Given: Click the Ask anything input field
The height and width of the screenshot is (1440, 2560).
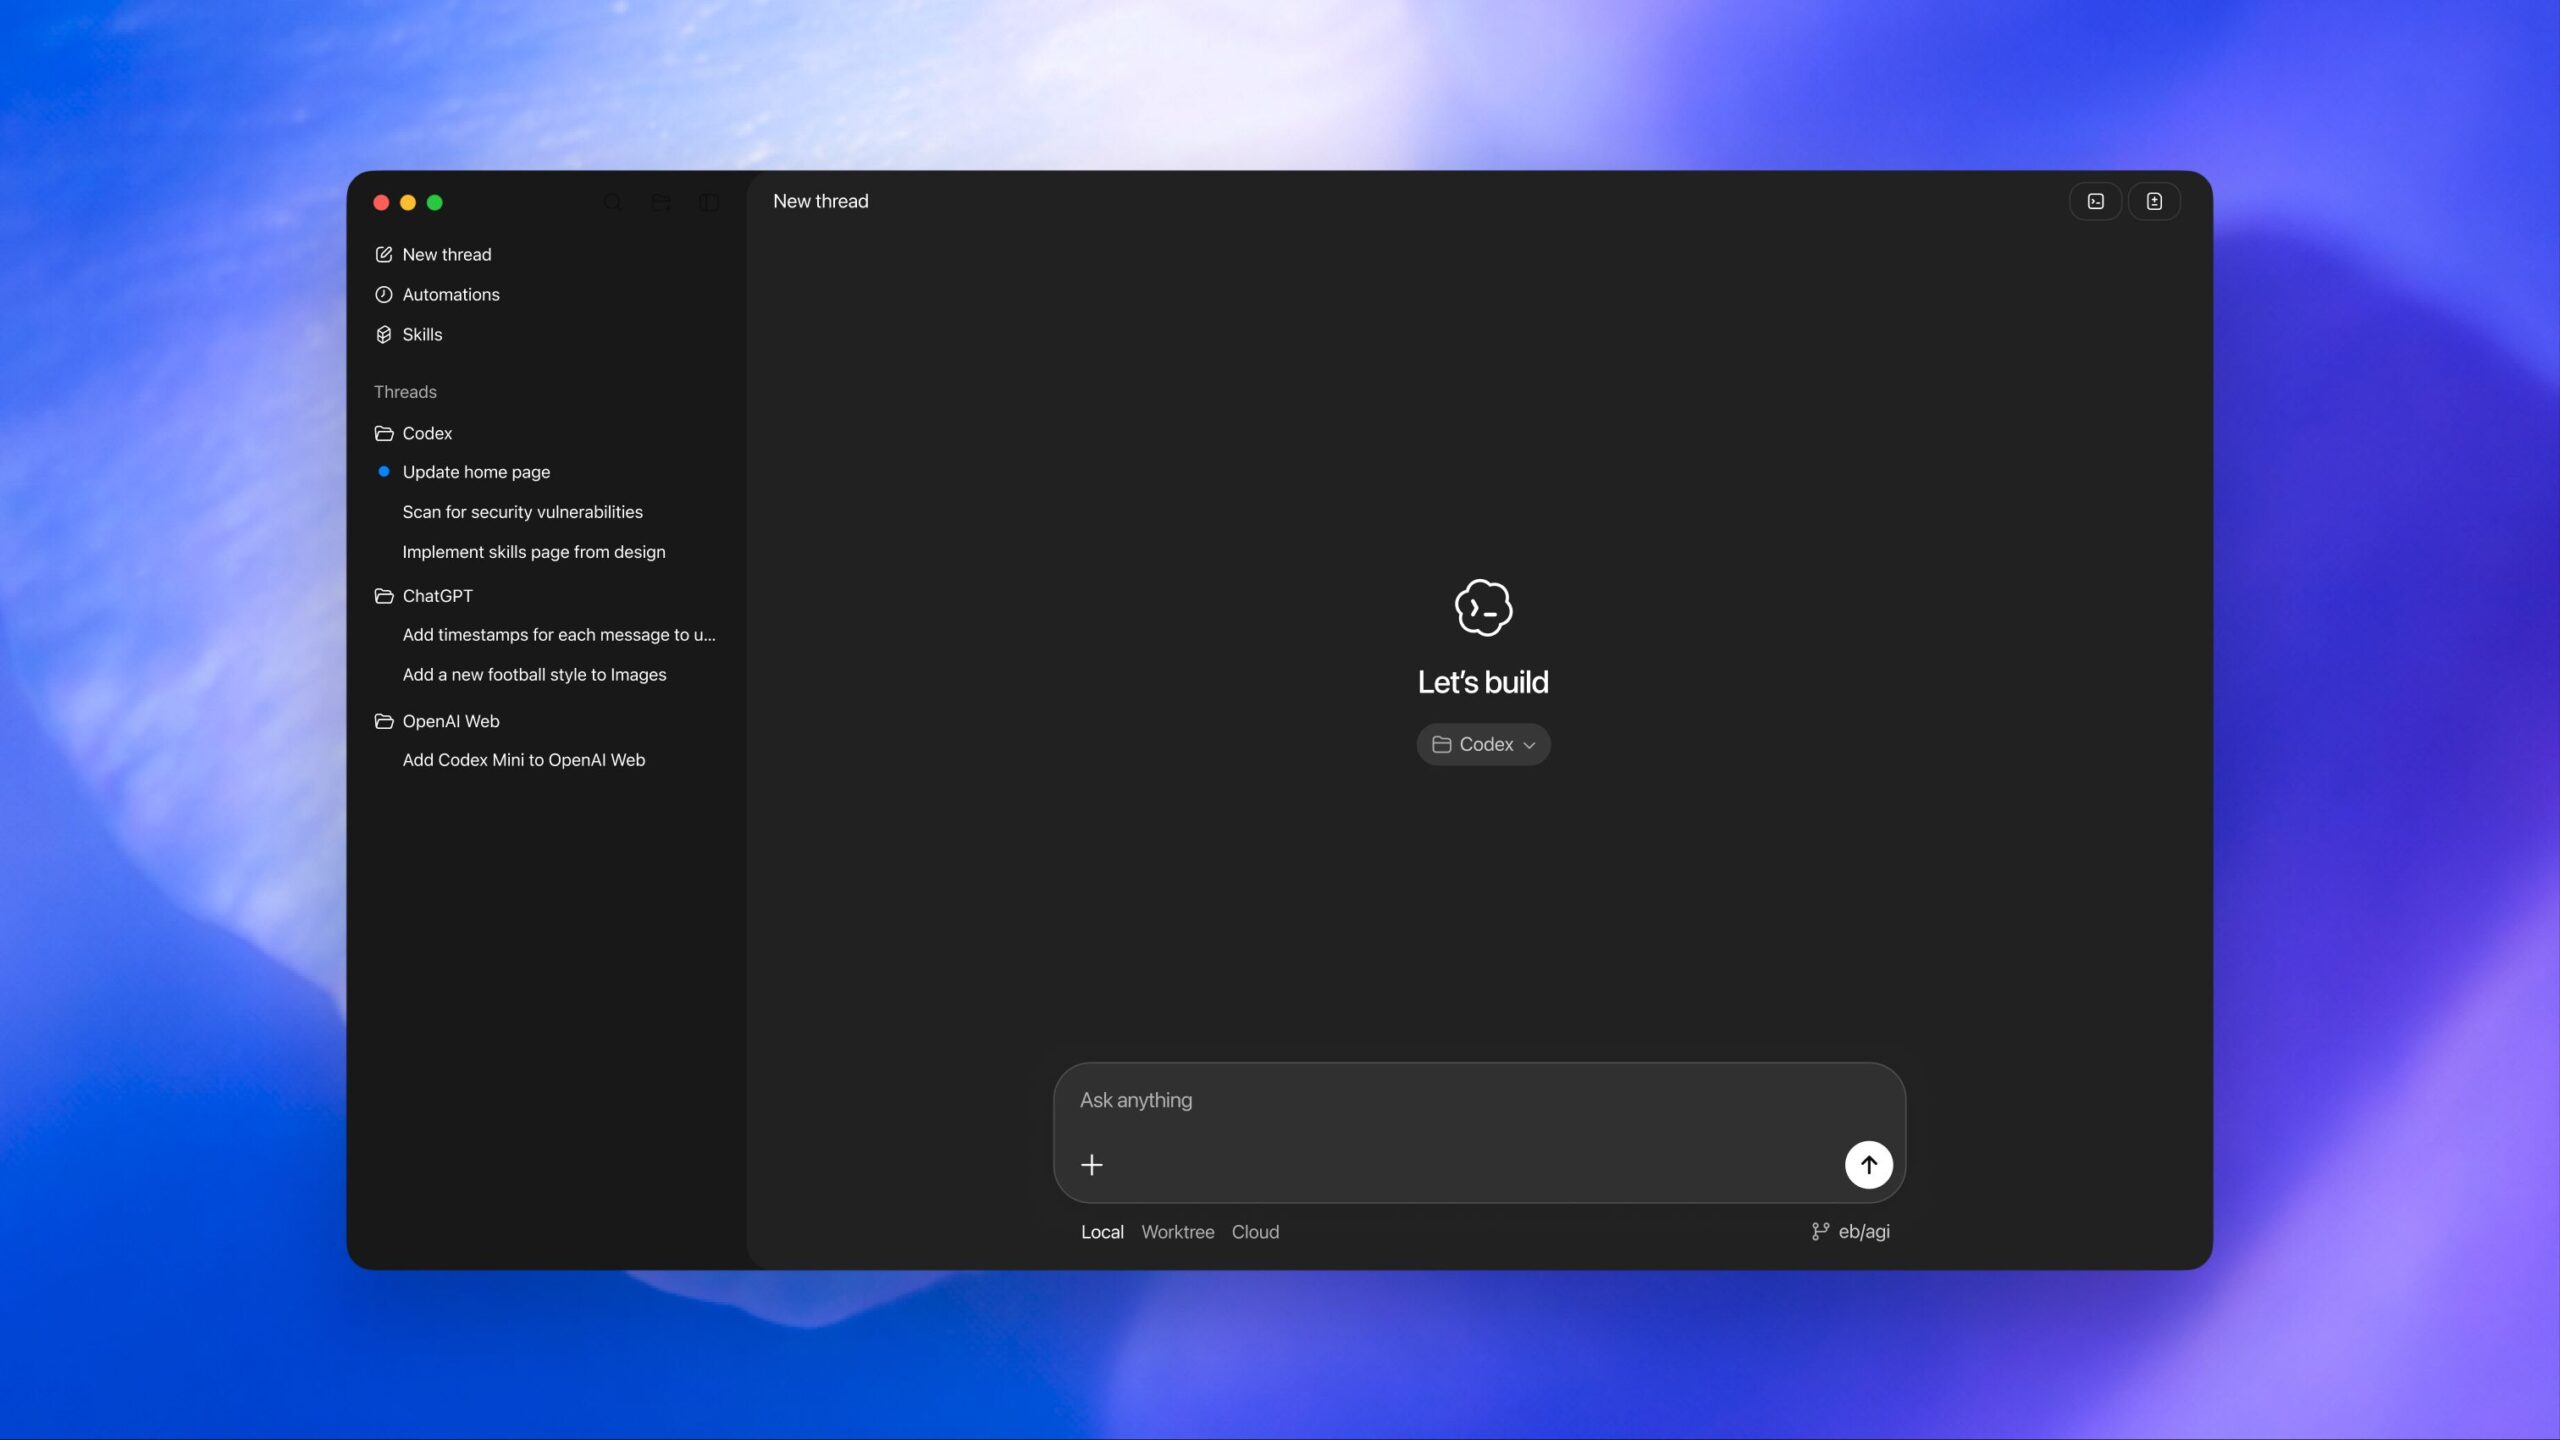Looking at the screenshot, I should point(1400,1099).
